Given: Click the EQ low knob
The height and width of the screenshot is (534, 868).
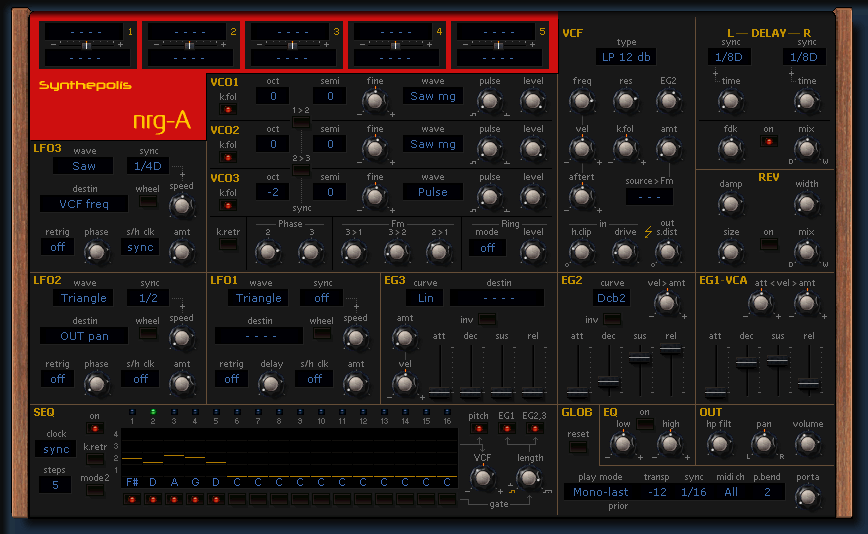Looking at the screenshot, I should click(x=623, y=443).
